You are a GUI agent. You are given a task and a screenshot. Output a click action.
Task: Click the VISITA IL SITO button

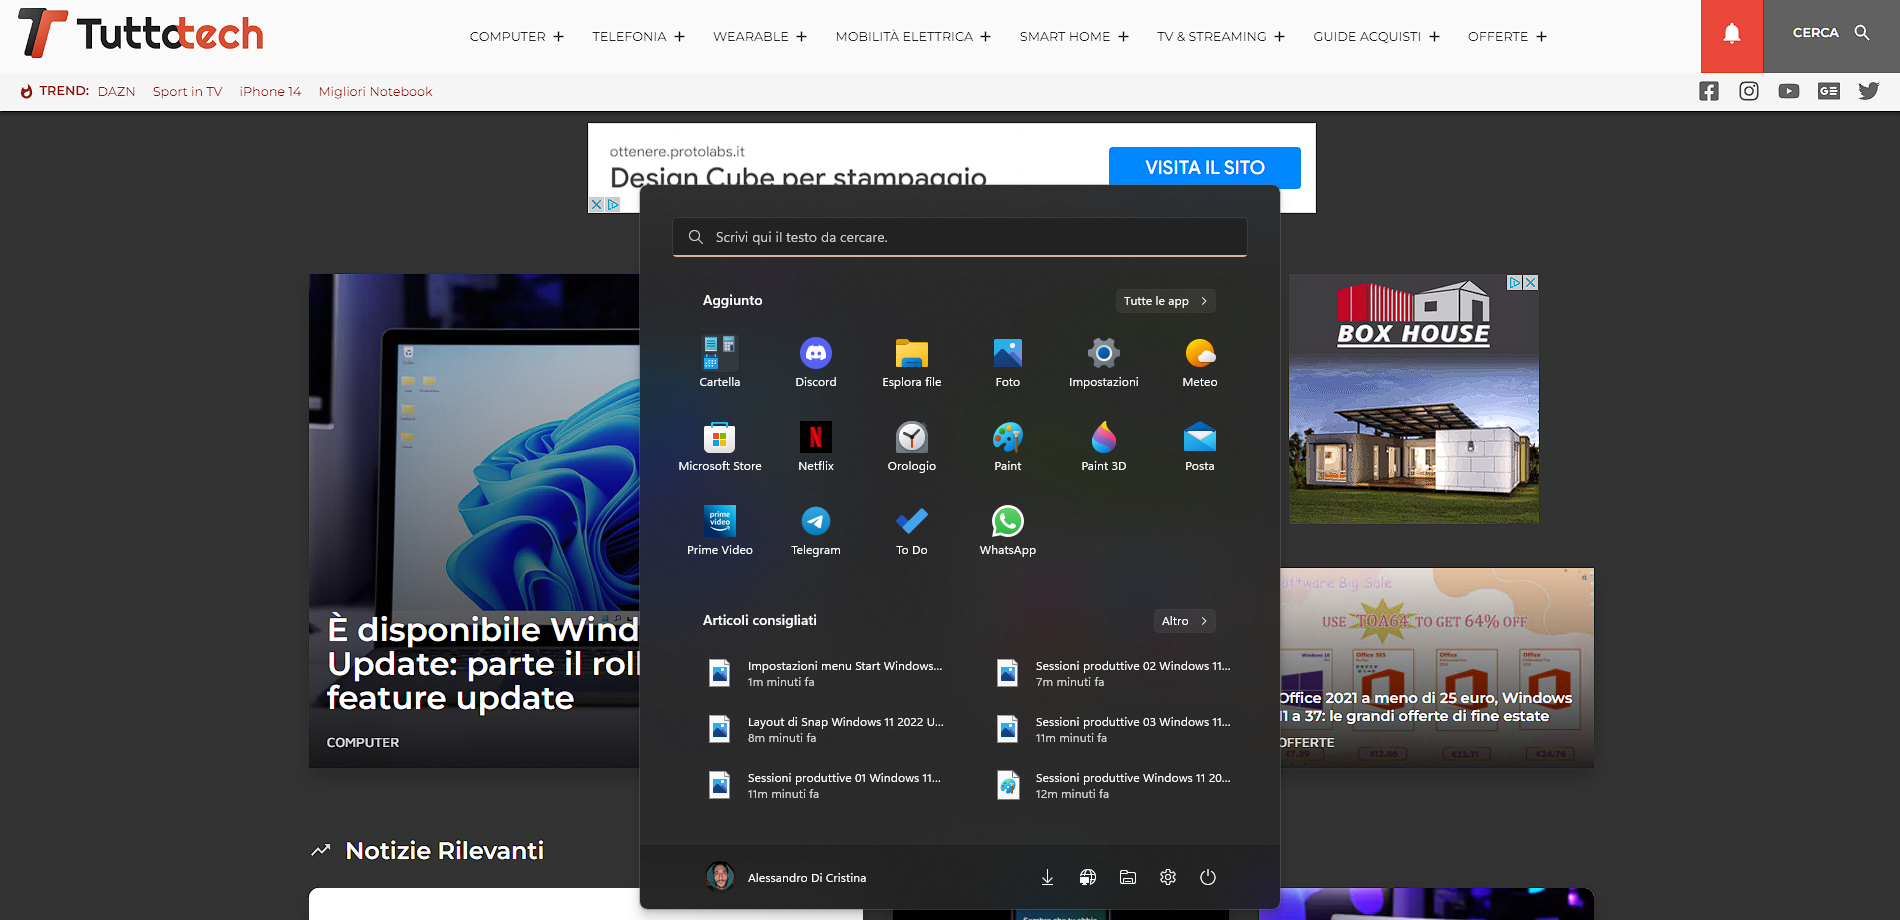pos(1204,167)
